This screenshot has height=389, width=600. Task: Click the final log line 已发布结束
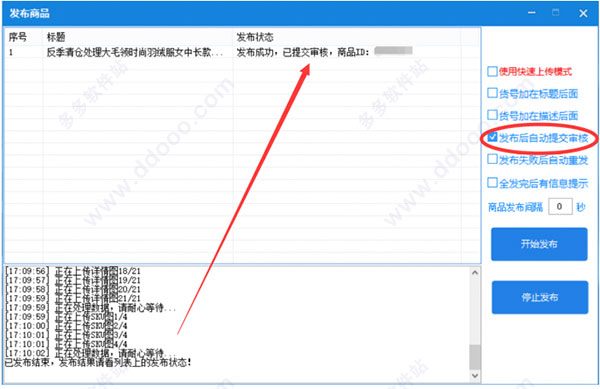pos(98,362)
